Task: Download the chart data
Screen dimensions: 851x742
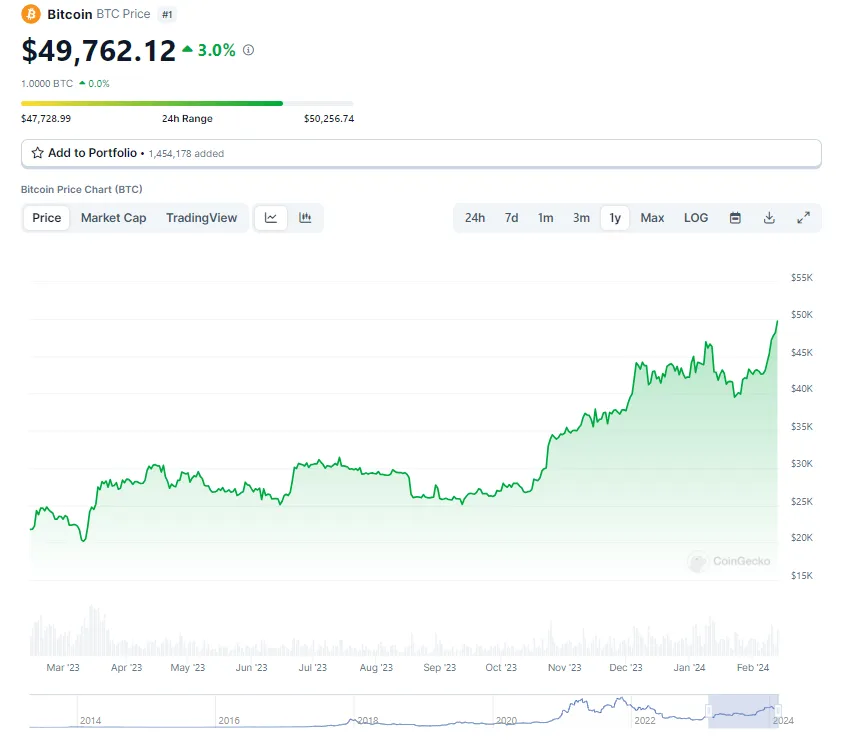Action: coord(769,218)
